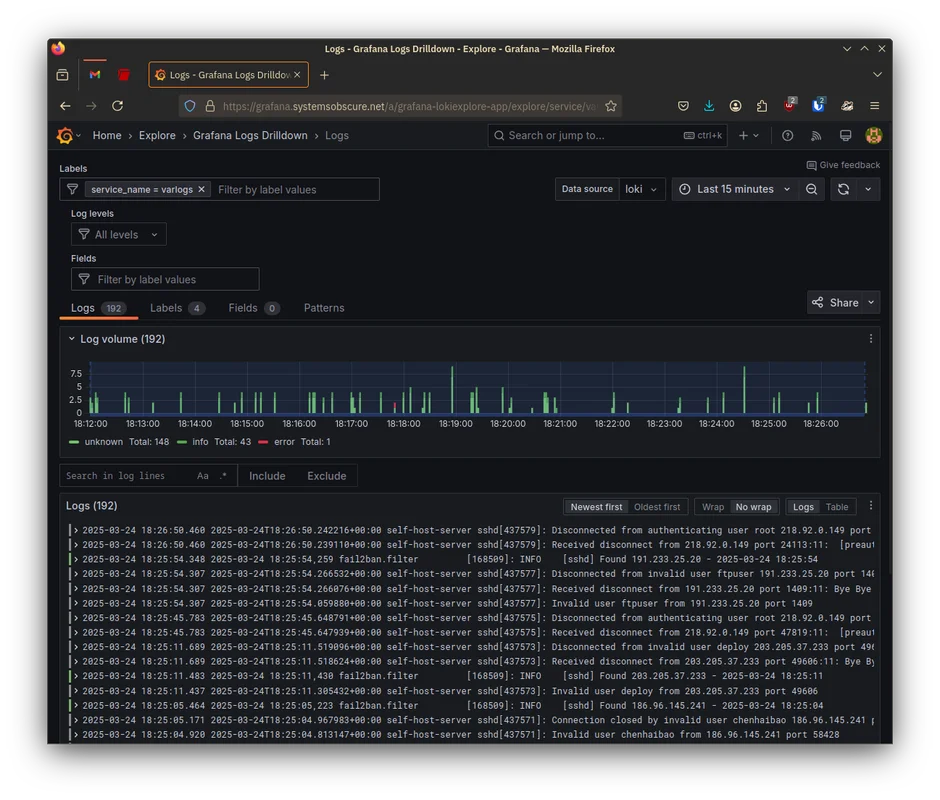940x800 pixels.
Task: Switch log order to Oldest first
Action: 657,507
